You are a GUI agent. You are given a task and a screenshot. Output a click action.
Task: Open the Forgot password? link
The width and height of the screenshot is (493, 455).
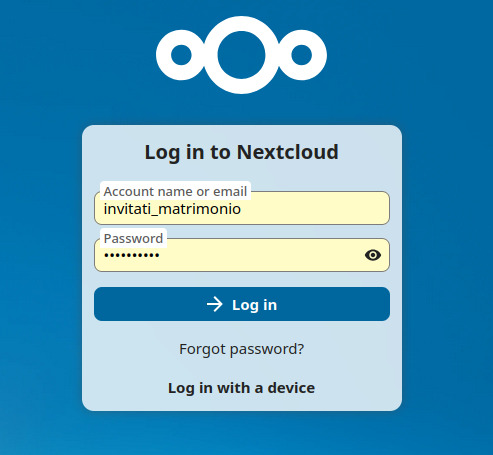(242, 349)
